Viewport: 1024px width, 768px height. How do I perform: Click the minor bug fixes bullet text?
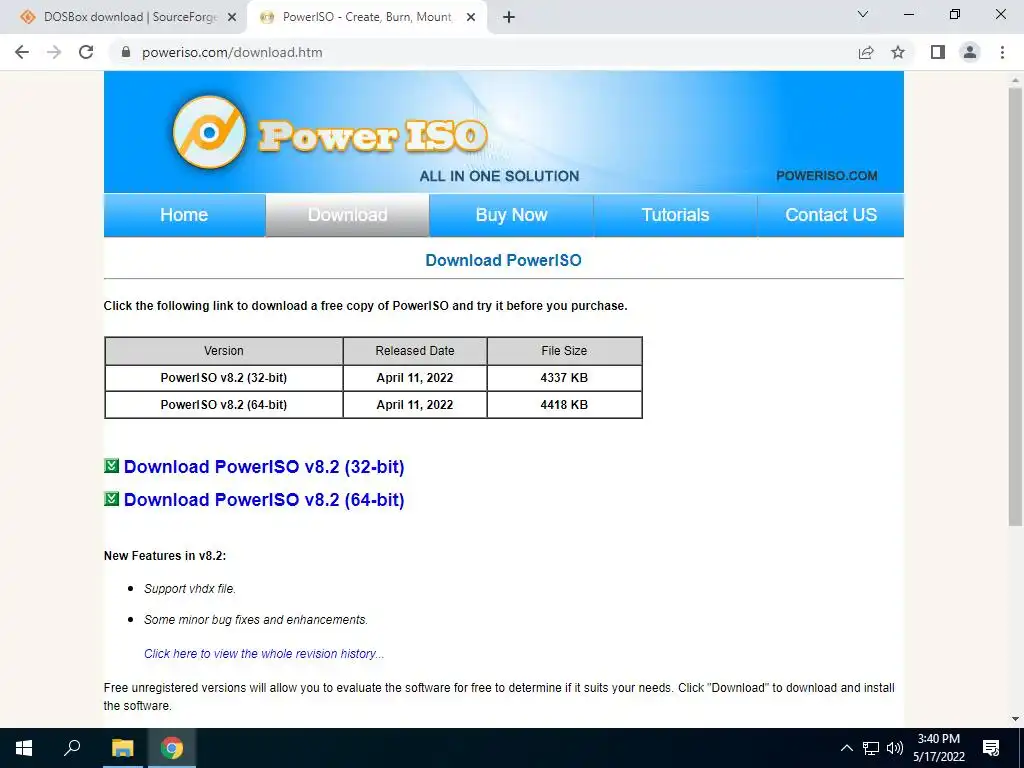pyautogui.click(x=256, y=620)
